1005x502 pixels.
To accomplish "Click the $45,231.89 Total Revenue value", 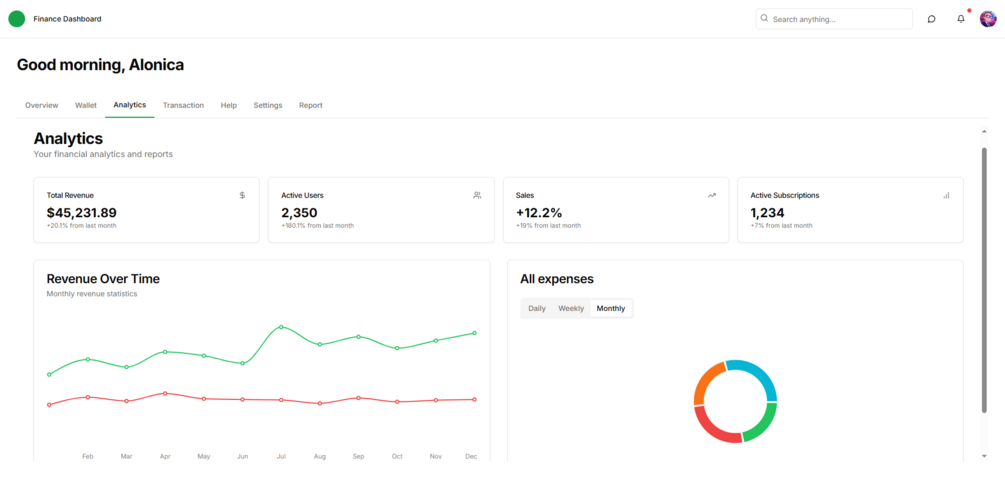I will click(x=81, y=213).
